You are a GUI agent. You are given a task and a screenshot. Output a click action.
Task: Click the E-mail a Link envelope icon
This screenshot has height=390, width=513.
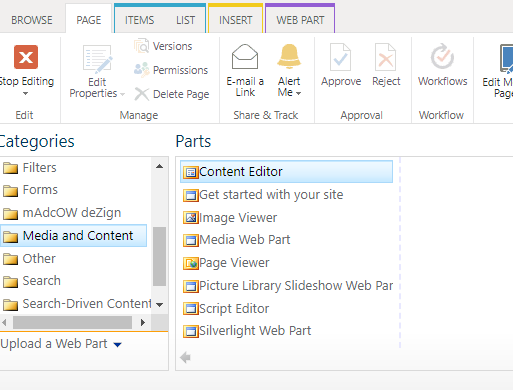tap(245, 57)
